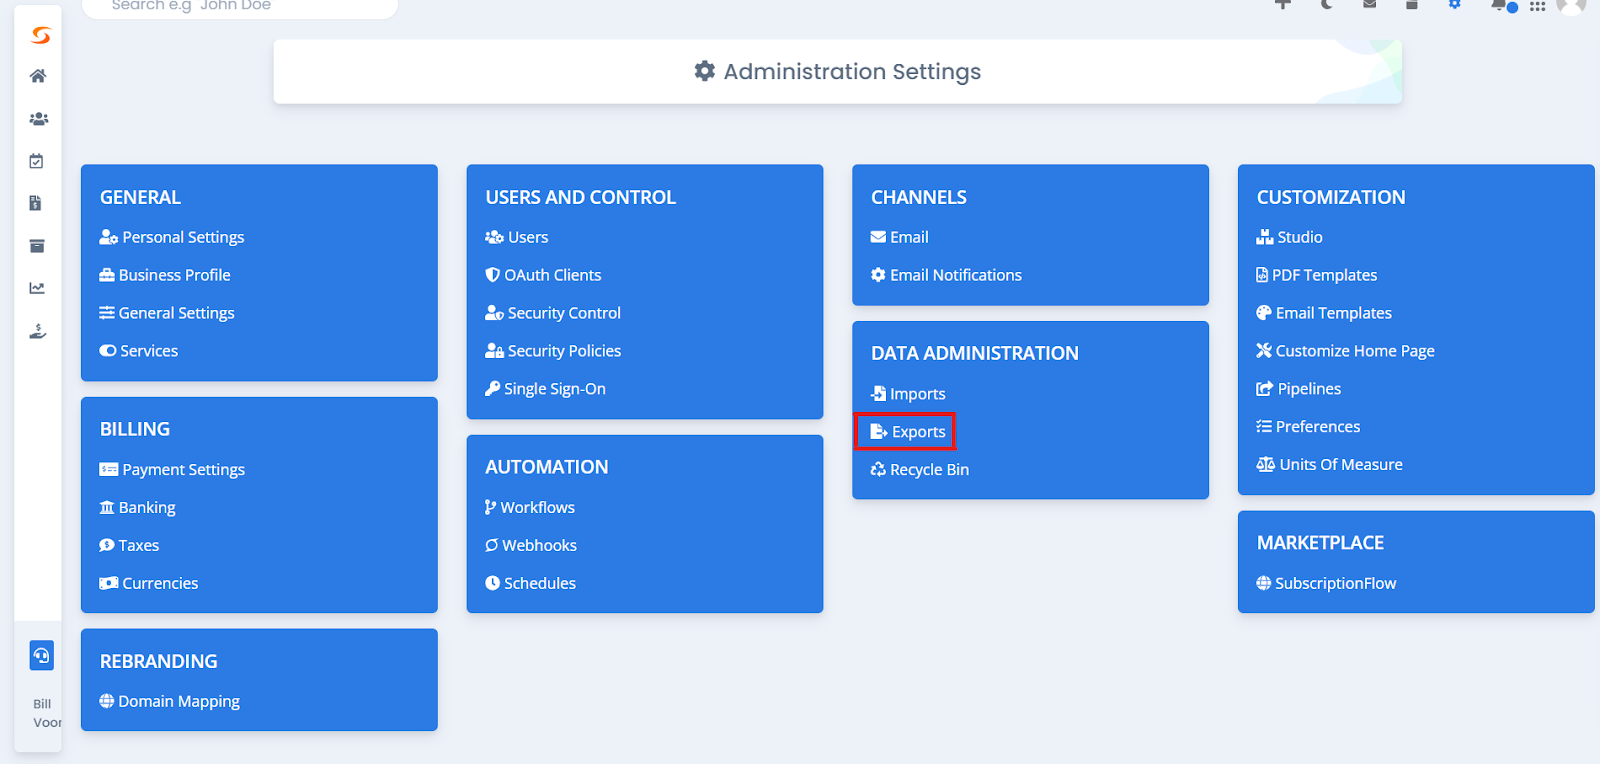The height and width of the screenshot is (764, 1600).
Task: Click the Customize Home Page tools icon
Action: (1264, 350)
